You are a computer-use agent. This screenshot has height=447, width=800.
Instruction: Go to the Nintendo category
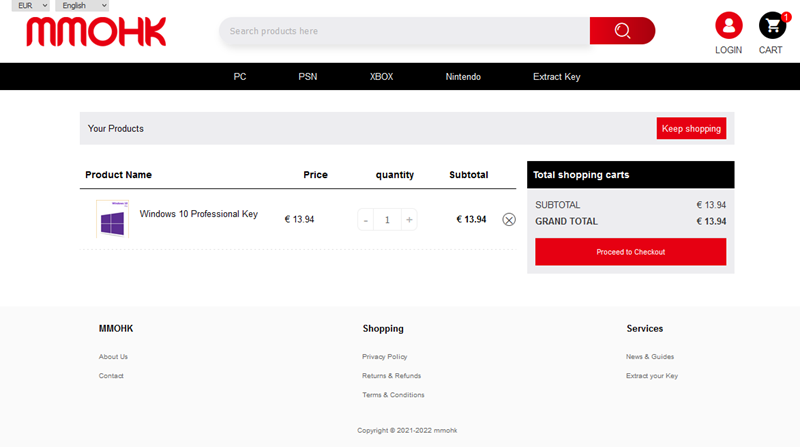coord(463,77)
